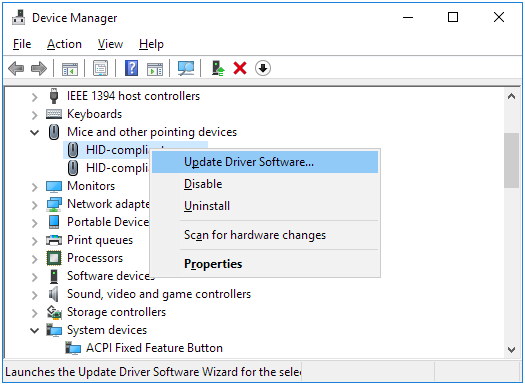The height and width of the screenshot is (385, 525).
Task: Click the Disable down-arrow toolbar icon
Action: [263, 68]
